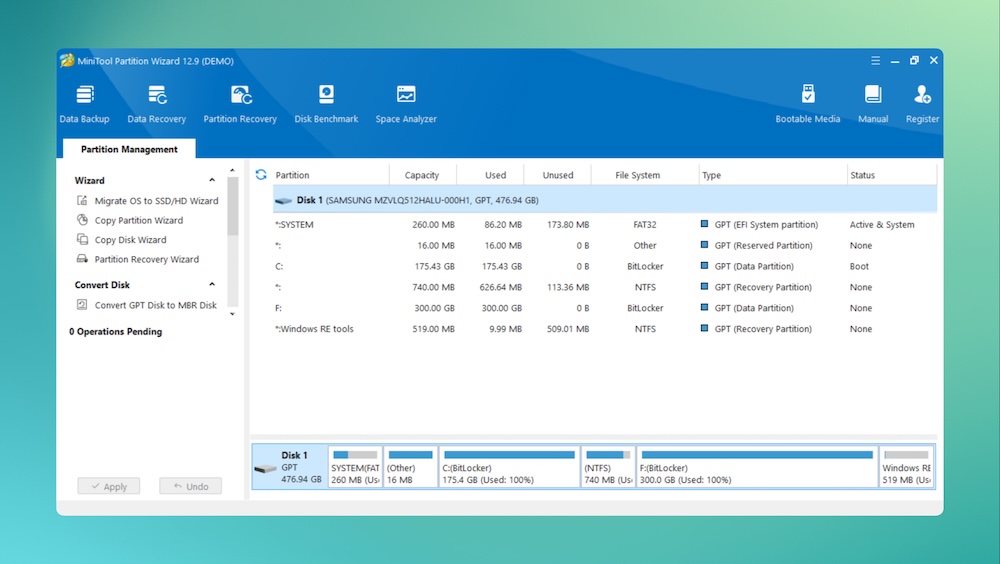Sort by the Partition column header
The height and width of the screenshot is (564, 1000).
click(x=330, y=175)
